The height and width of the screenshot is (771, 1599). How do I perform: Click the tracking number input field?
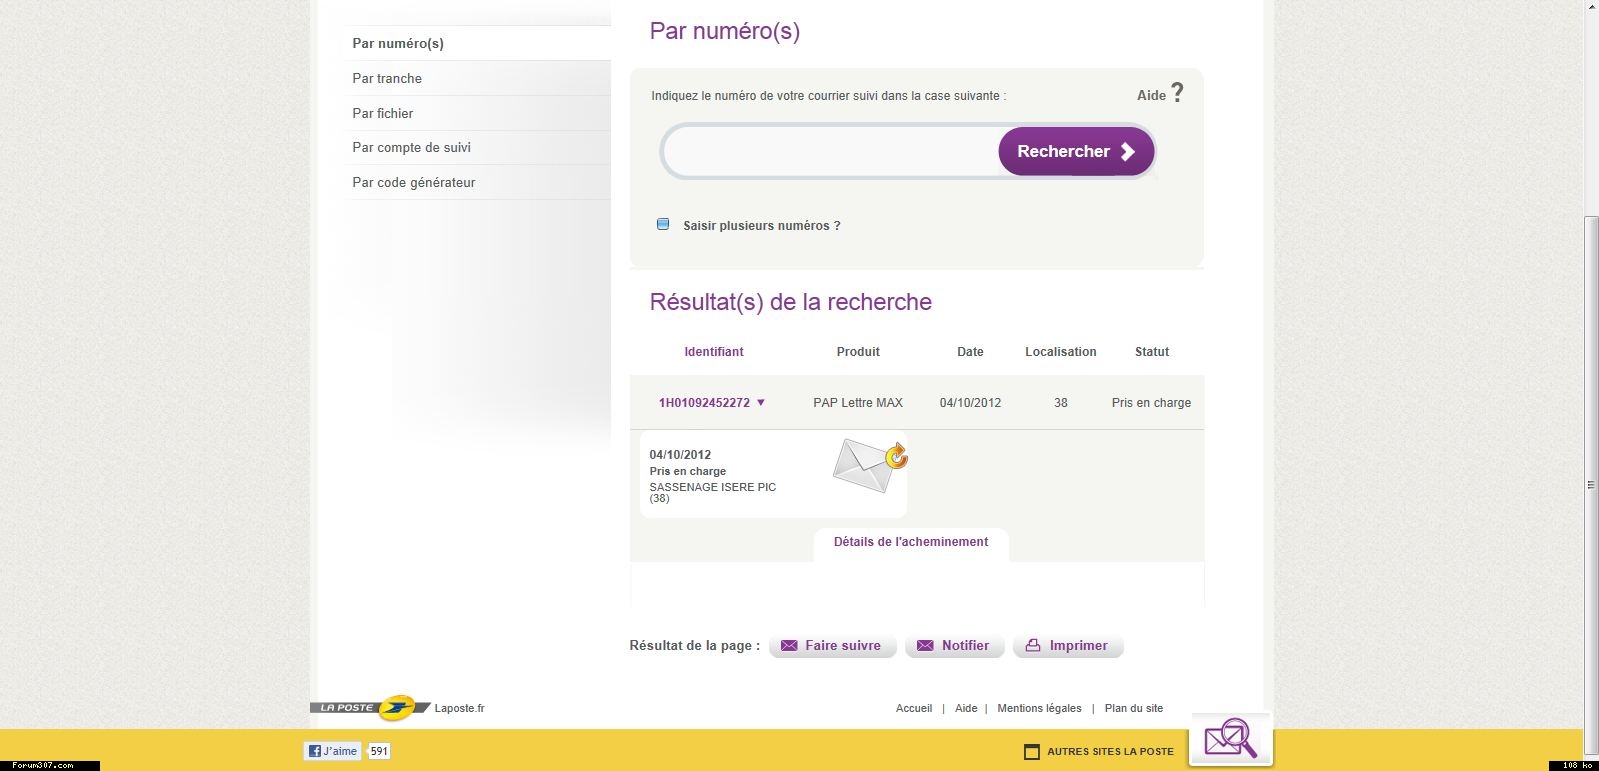pos(830,152)
